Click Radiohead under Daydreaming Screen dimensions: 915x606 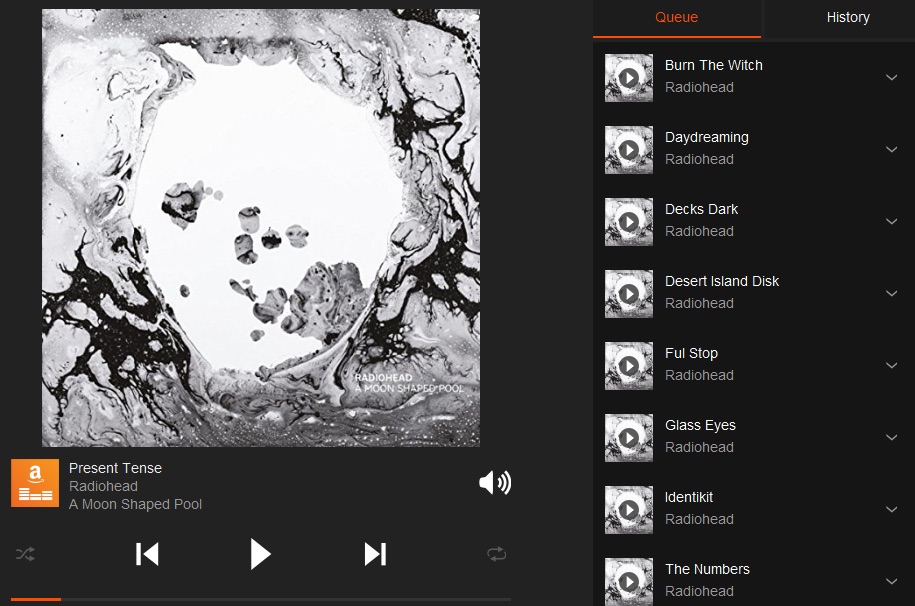(x=699, y=159)
